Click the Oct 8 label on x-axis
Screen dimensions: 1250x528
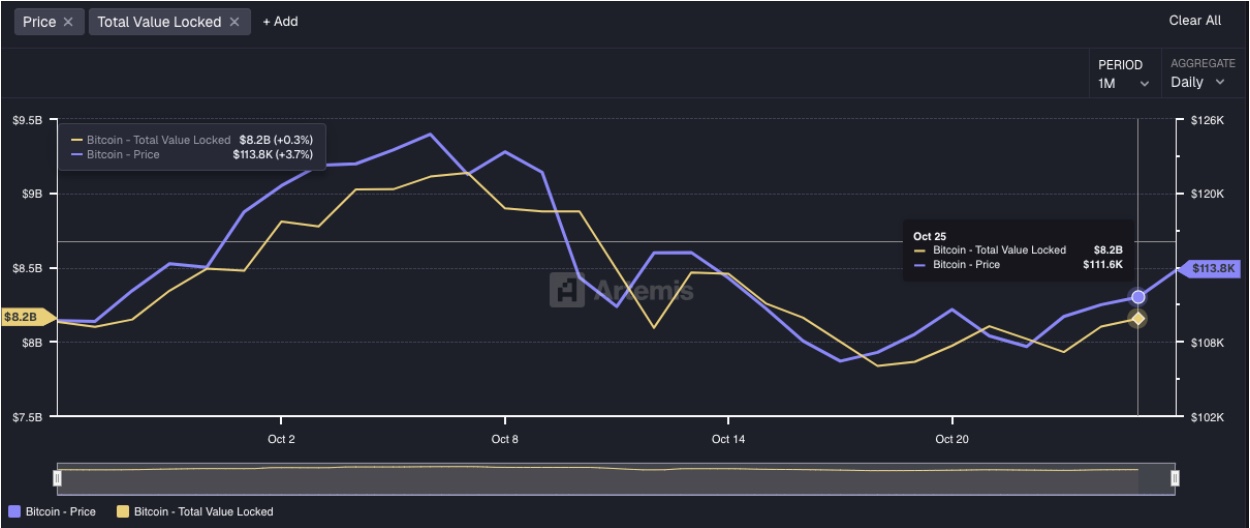(x=505, y=439)
